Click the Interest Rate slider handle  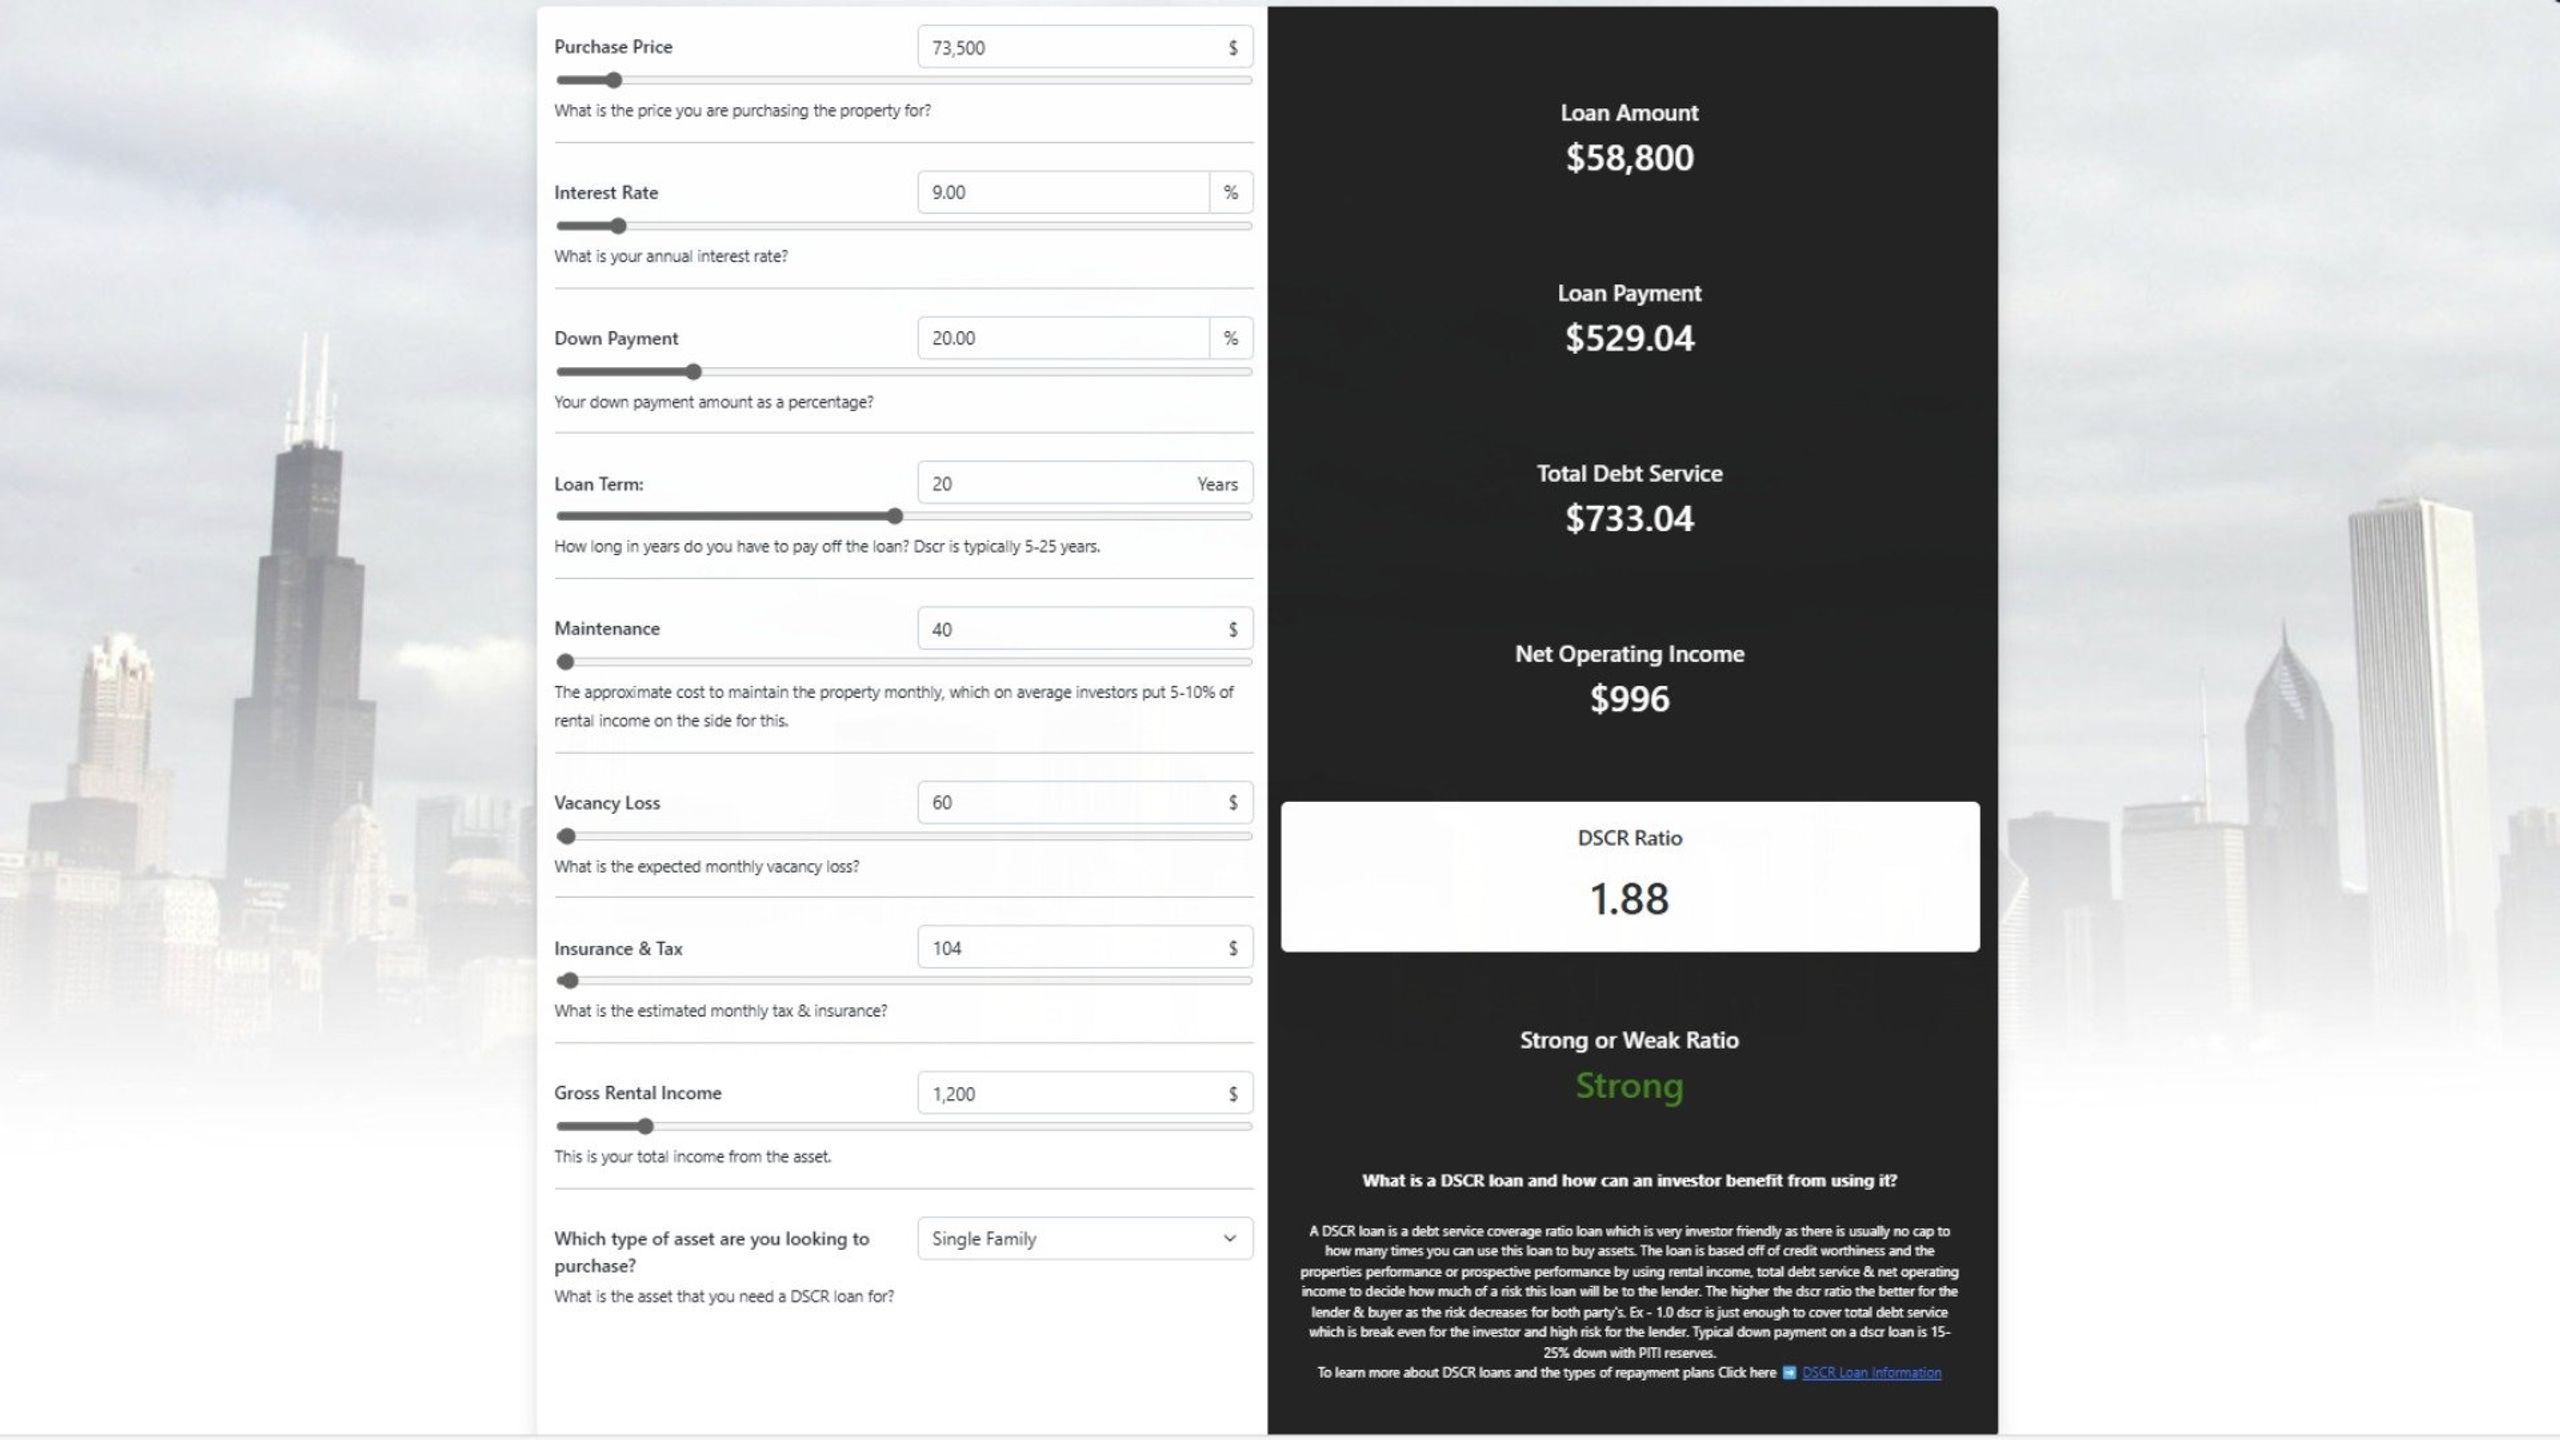click(x=618, y=226)
